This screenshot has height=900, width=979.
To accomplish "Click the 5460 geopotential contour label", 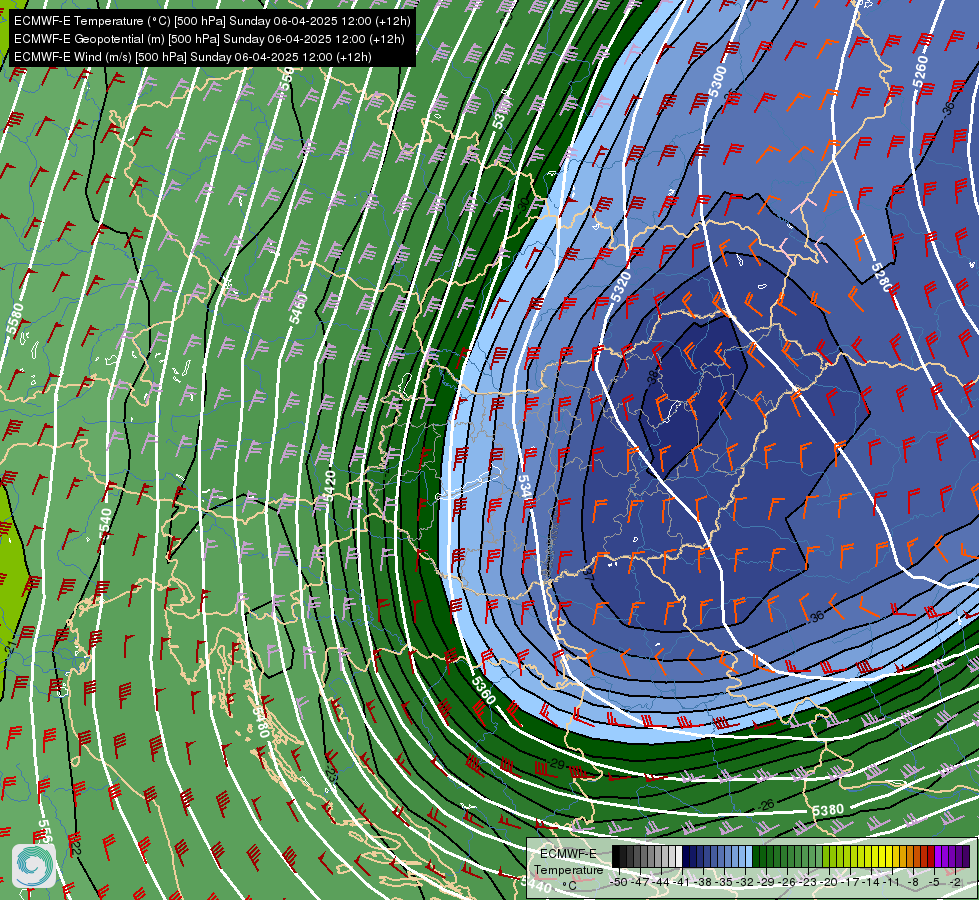I will click(x=298, y=308).
